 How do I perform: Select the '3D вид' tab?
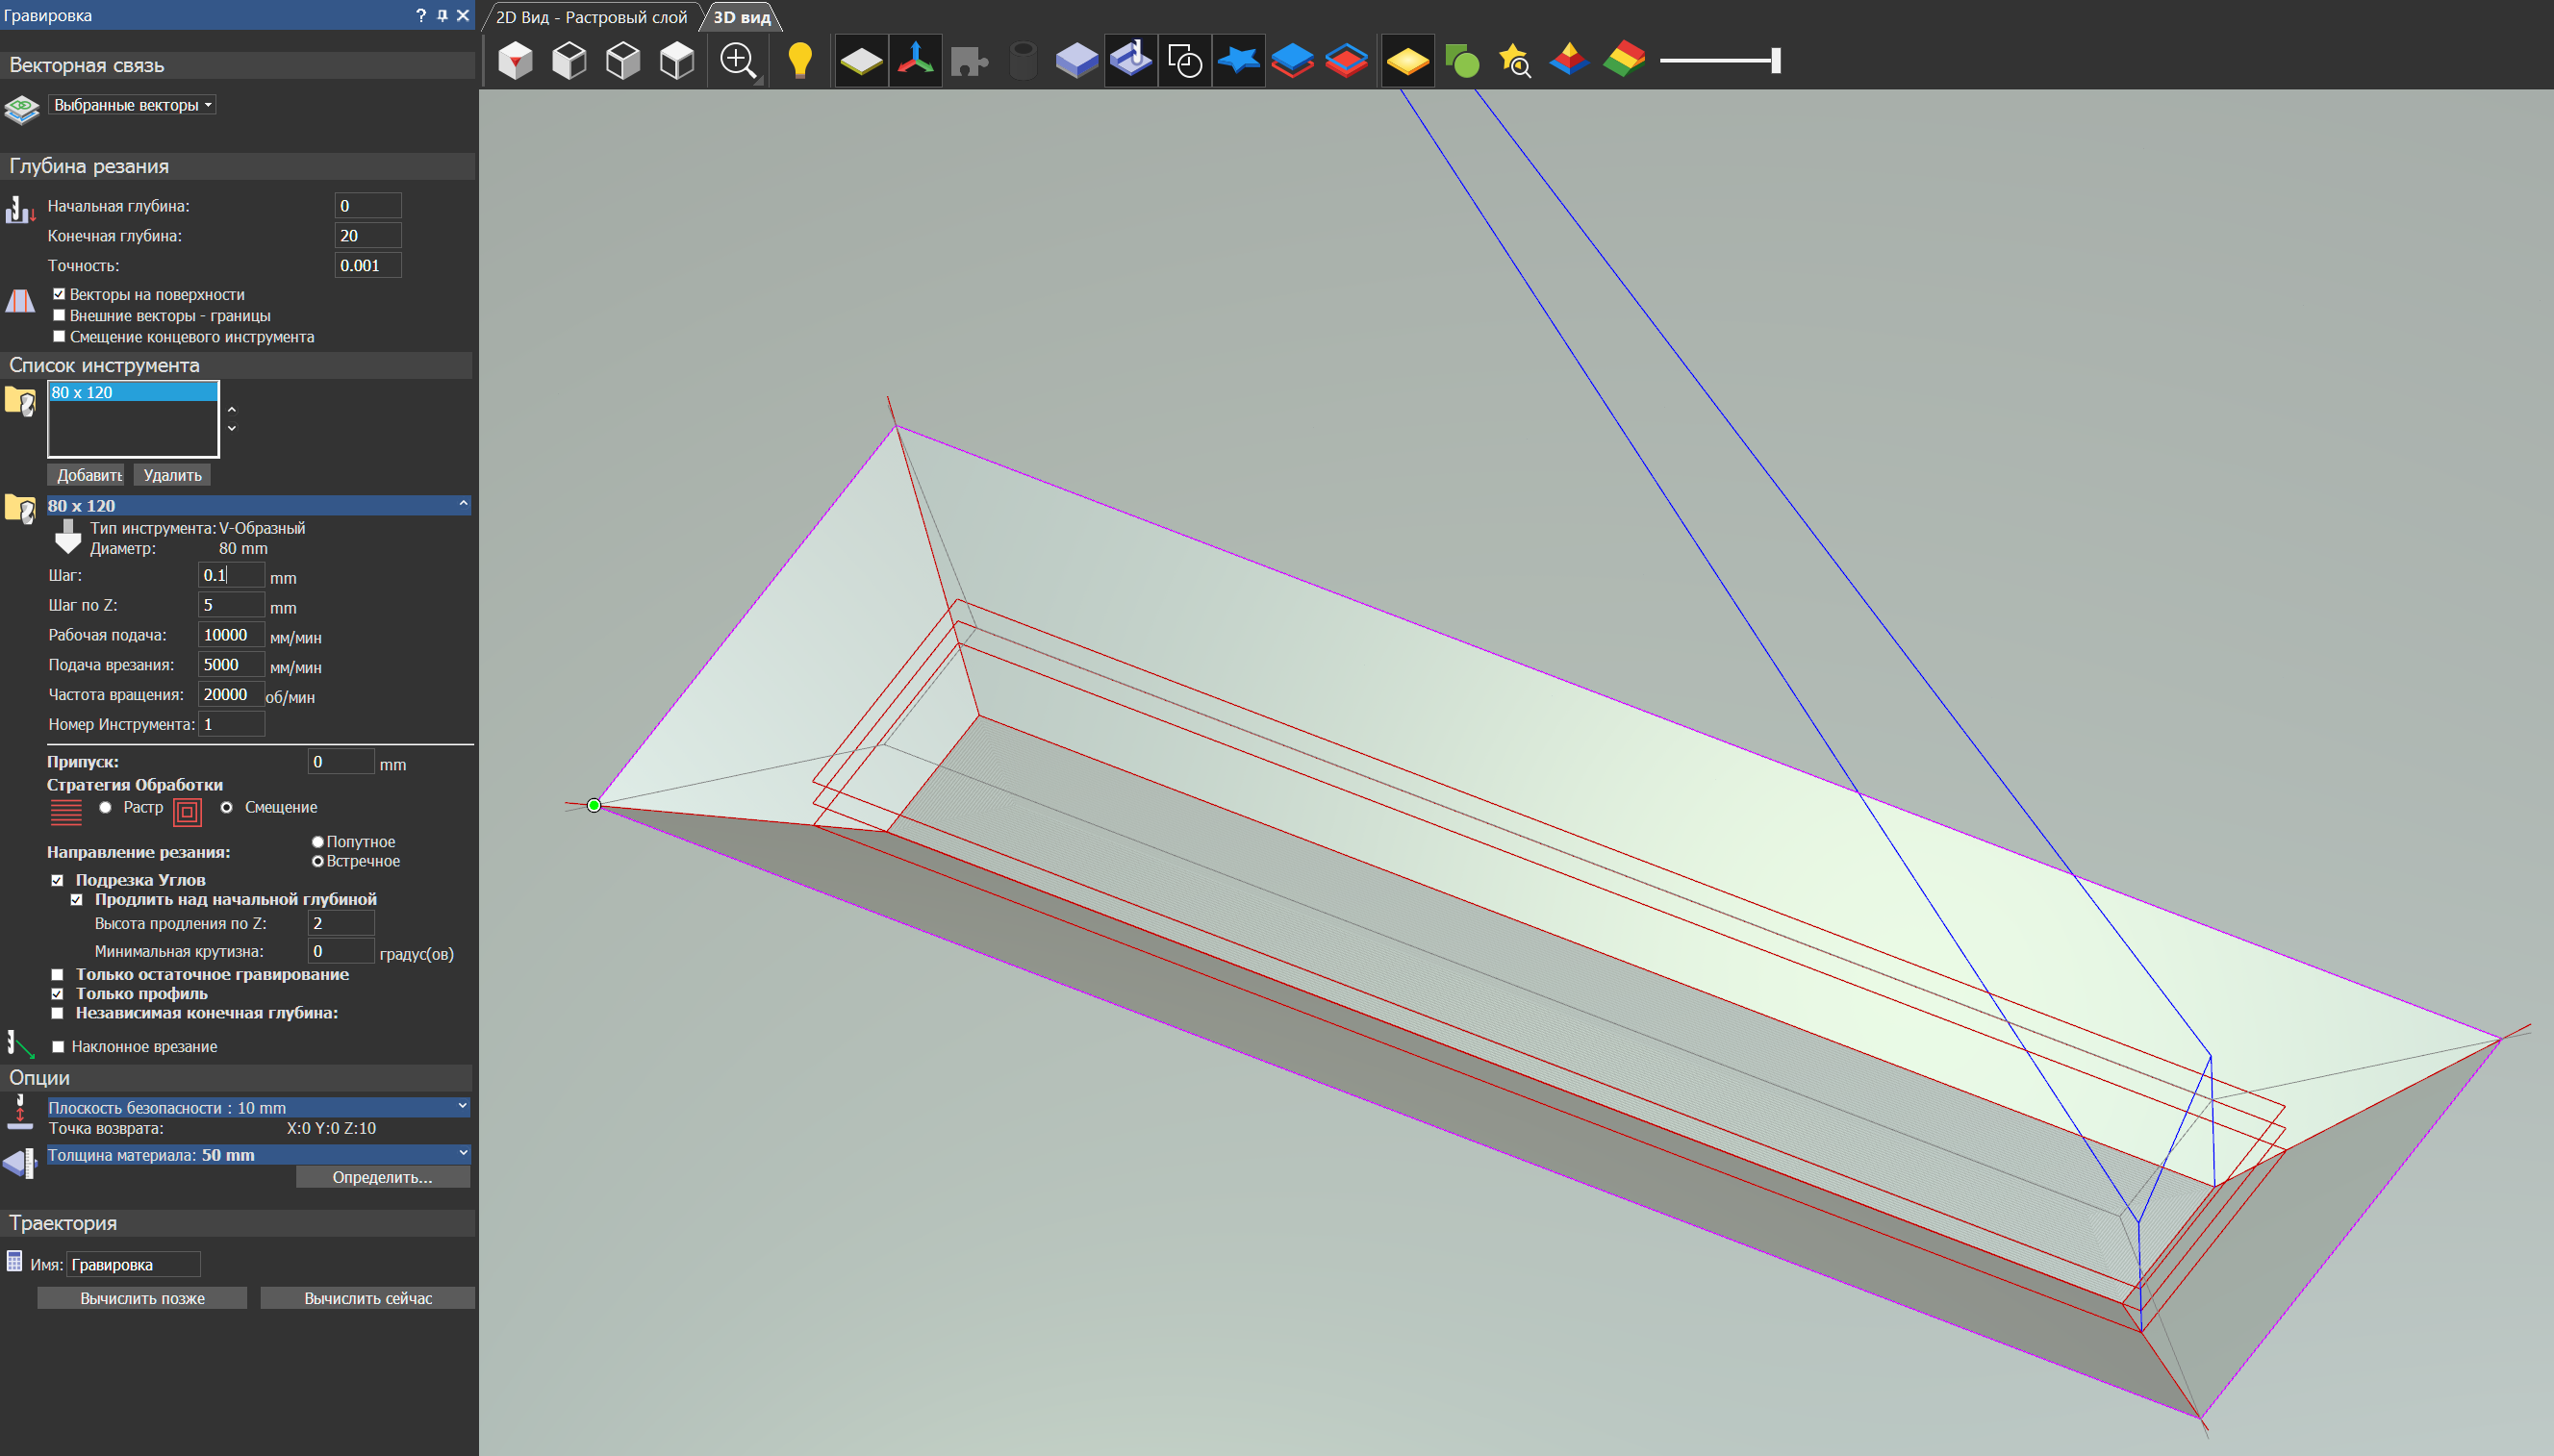pos(741,17)
